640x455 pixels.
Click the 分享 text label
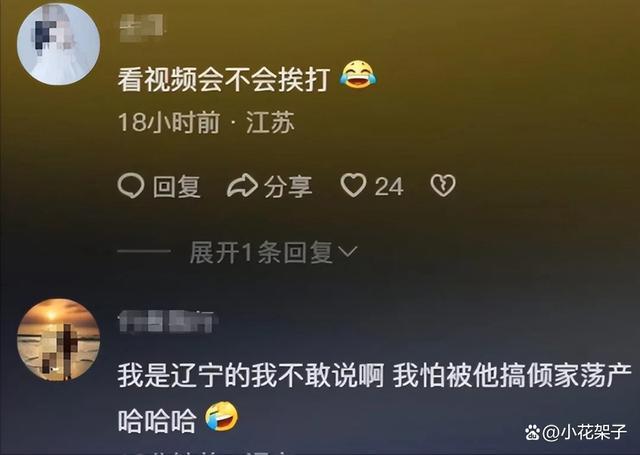288,187
